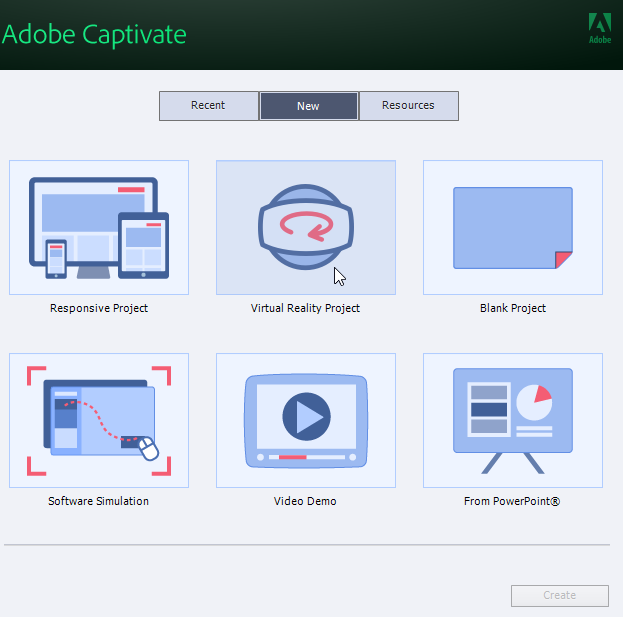The image size is (623, 617).
Task: Choose the Video Demo icon
Action: [306, 420]
